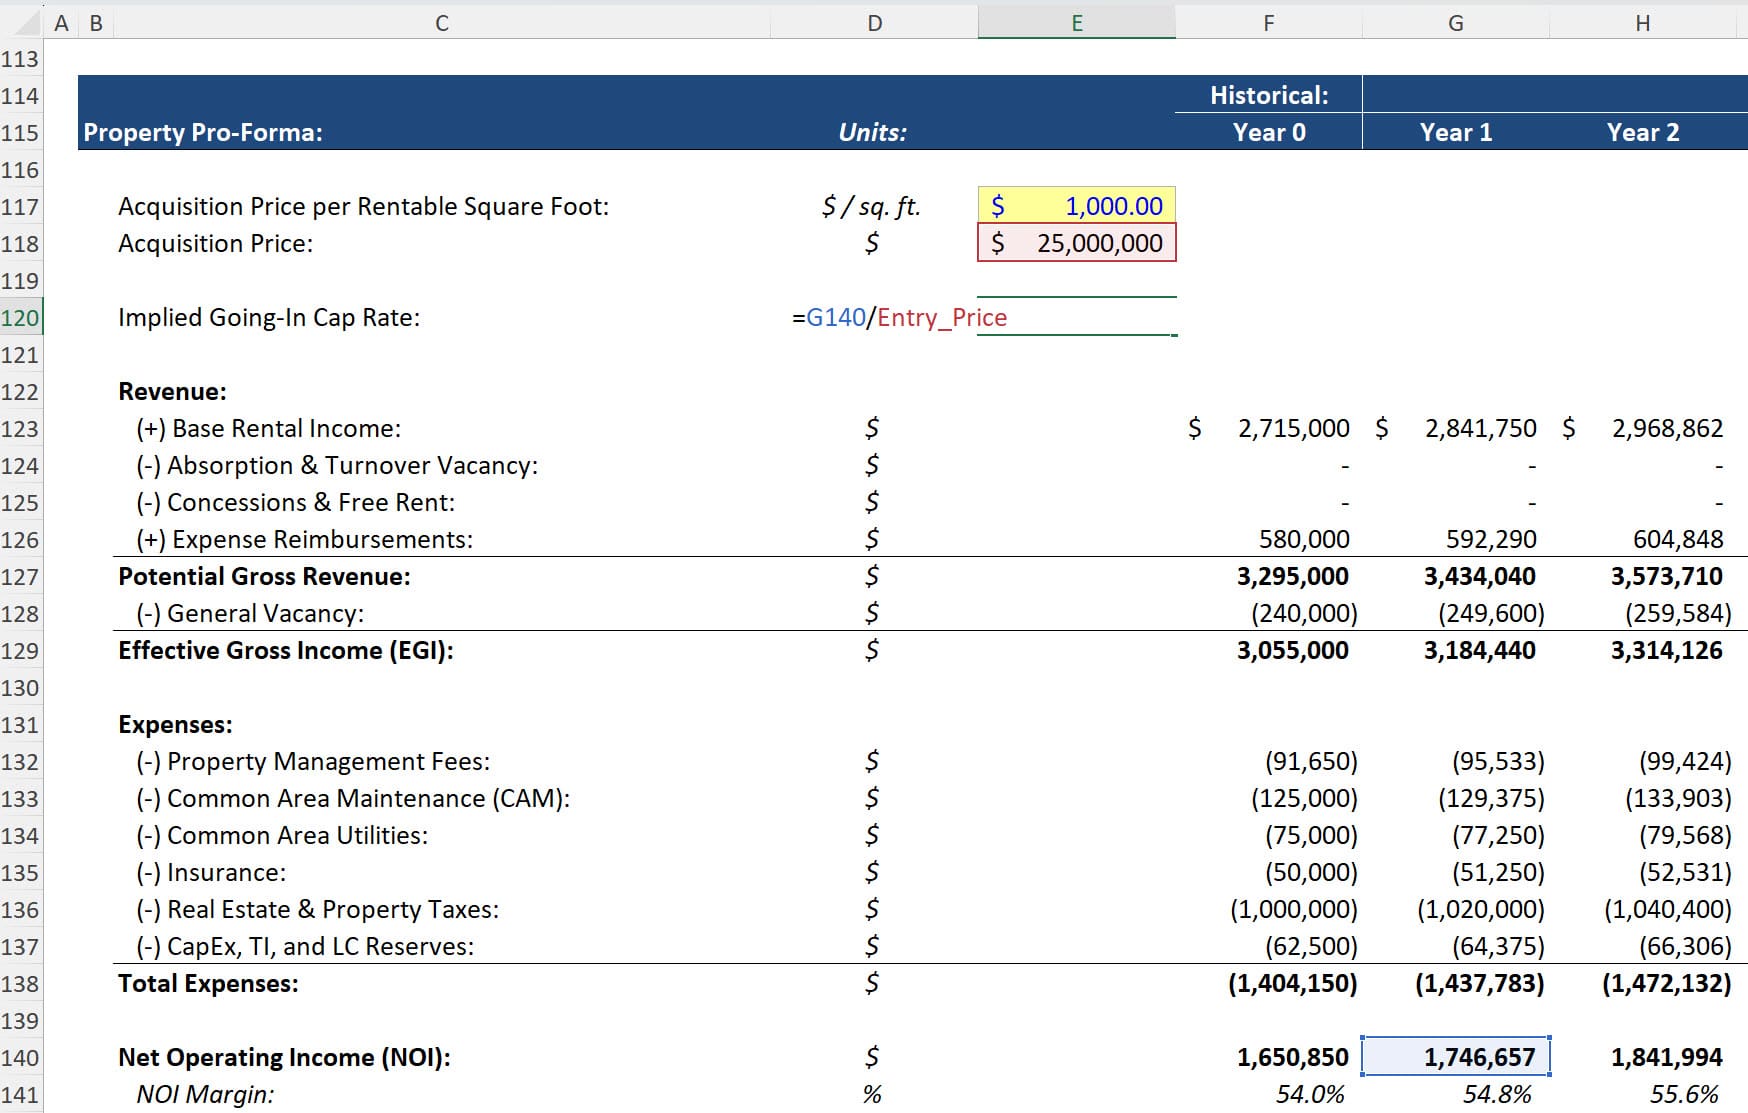Viewport: 1748px width, 1113px height.
Task: Select the column H header
Action: pos(1643,20)
